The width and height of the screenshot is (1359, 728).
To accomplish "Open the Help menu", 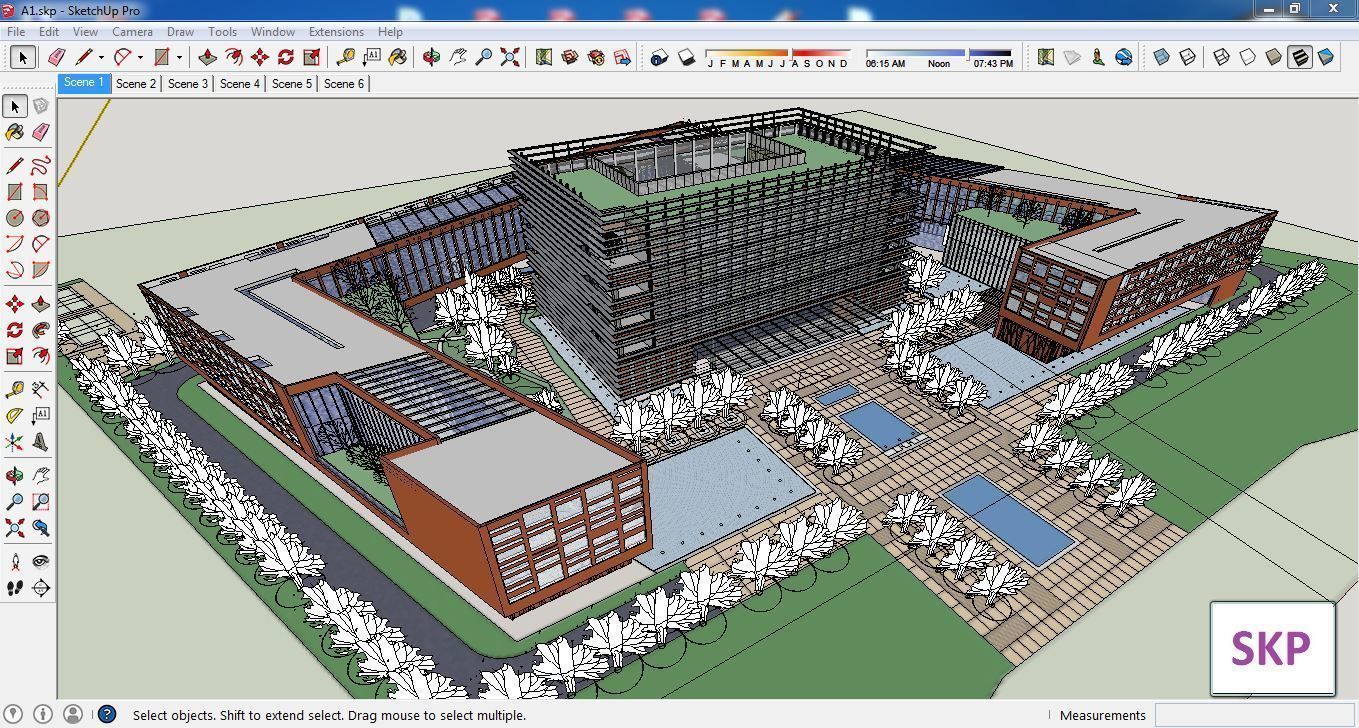I will click(390, 32).
